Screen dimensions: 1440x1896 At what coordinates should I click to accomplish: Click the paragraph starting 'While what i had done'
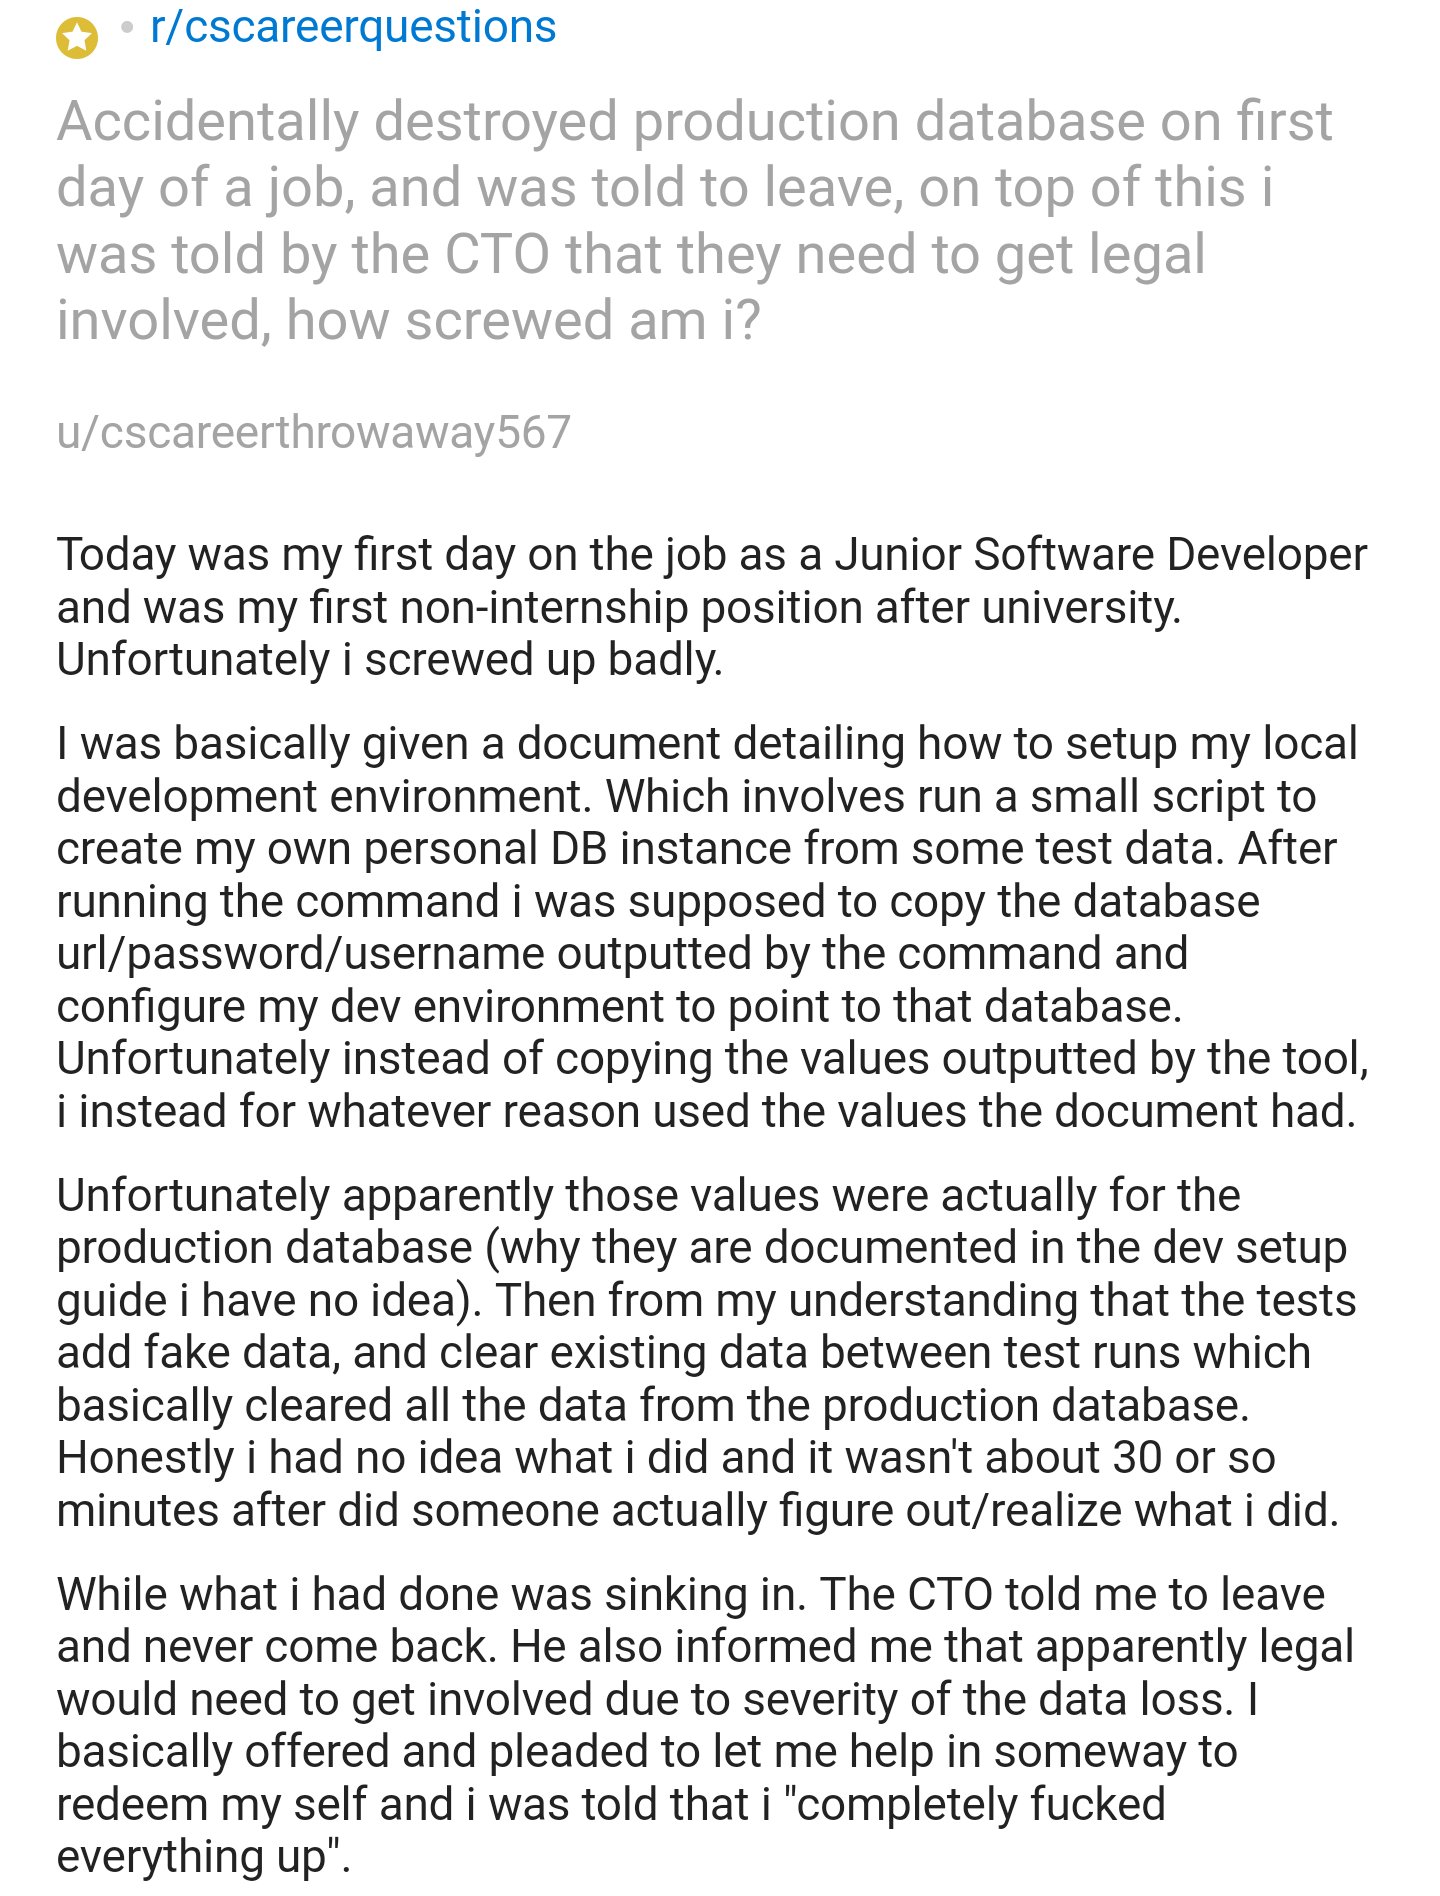point(705,1724)
